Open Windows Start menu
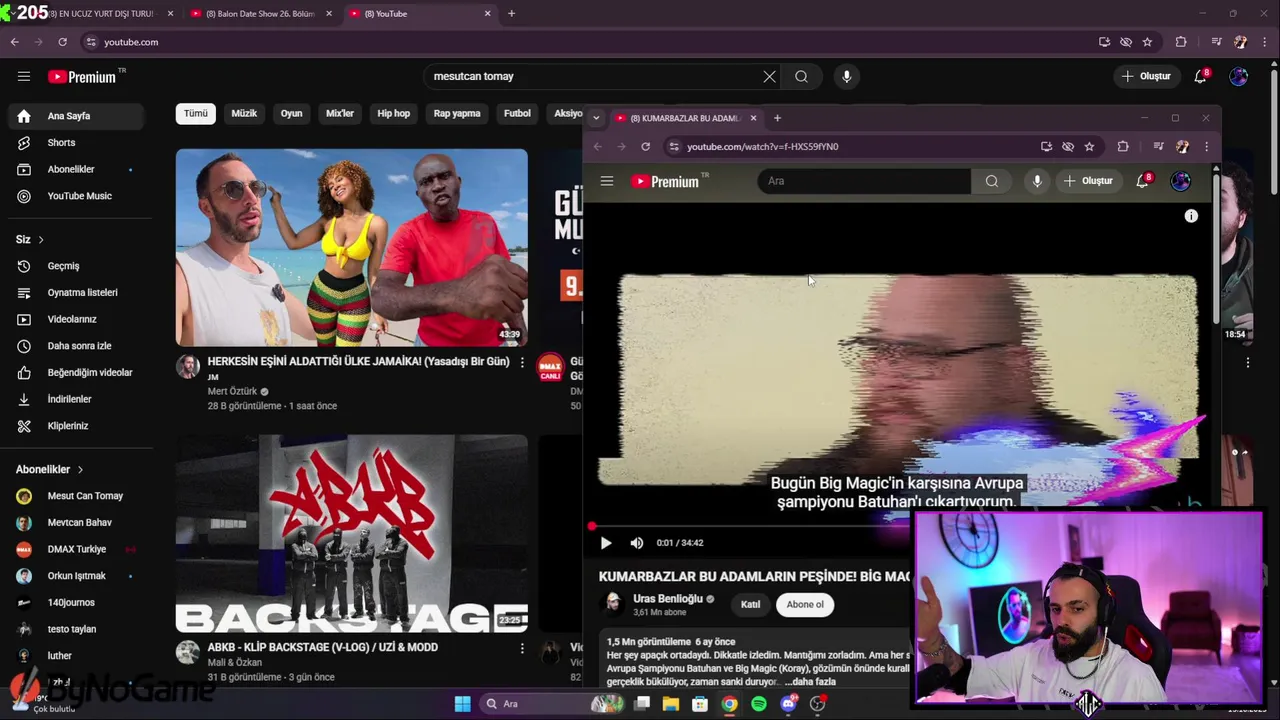This screenshot has width=1280, height=720. coord(462,704)
